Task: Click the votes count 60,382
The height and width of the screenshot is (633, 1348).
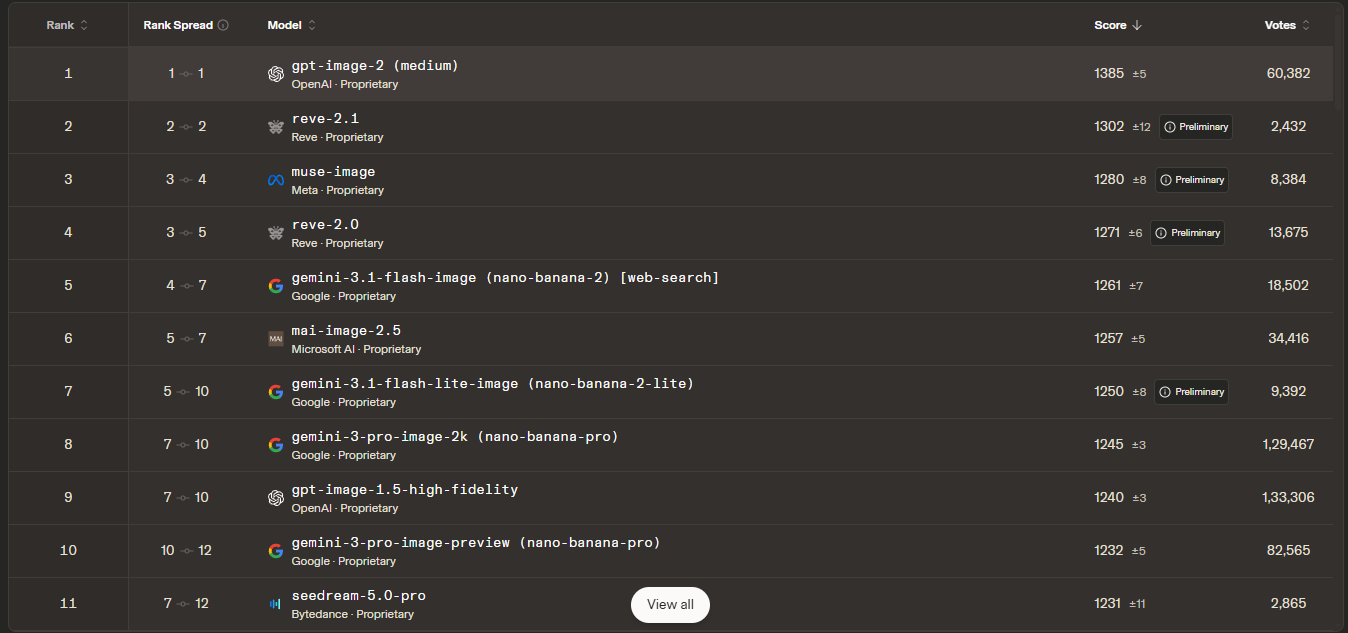Action: tap(1288, 74)
